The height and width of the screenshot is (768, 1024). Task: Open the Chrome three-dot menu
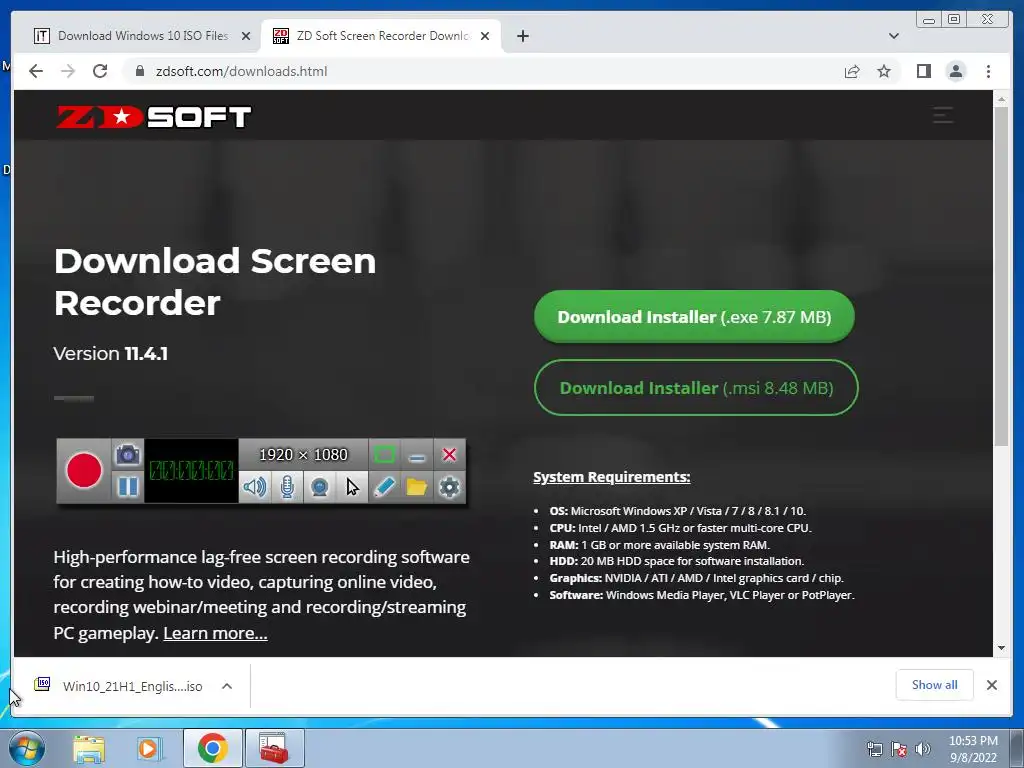tap(989, 71)
